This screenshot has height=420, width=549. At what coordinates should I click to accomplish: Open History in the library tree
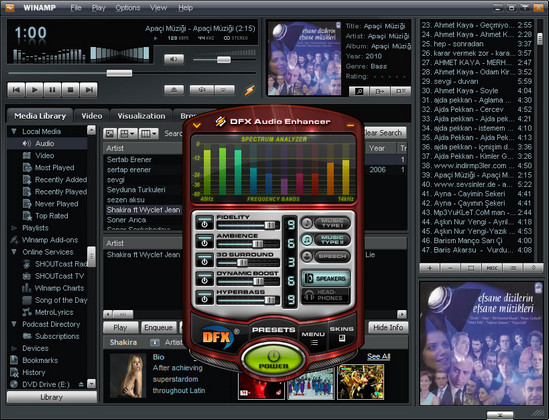click(33, 372)
